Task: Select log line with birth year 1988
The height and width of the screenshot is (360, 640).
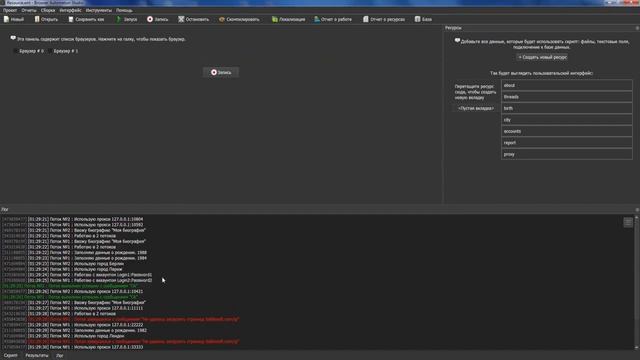Action: pos(74,253)
